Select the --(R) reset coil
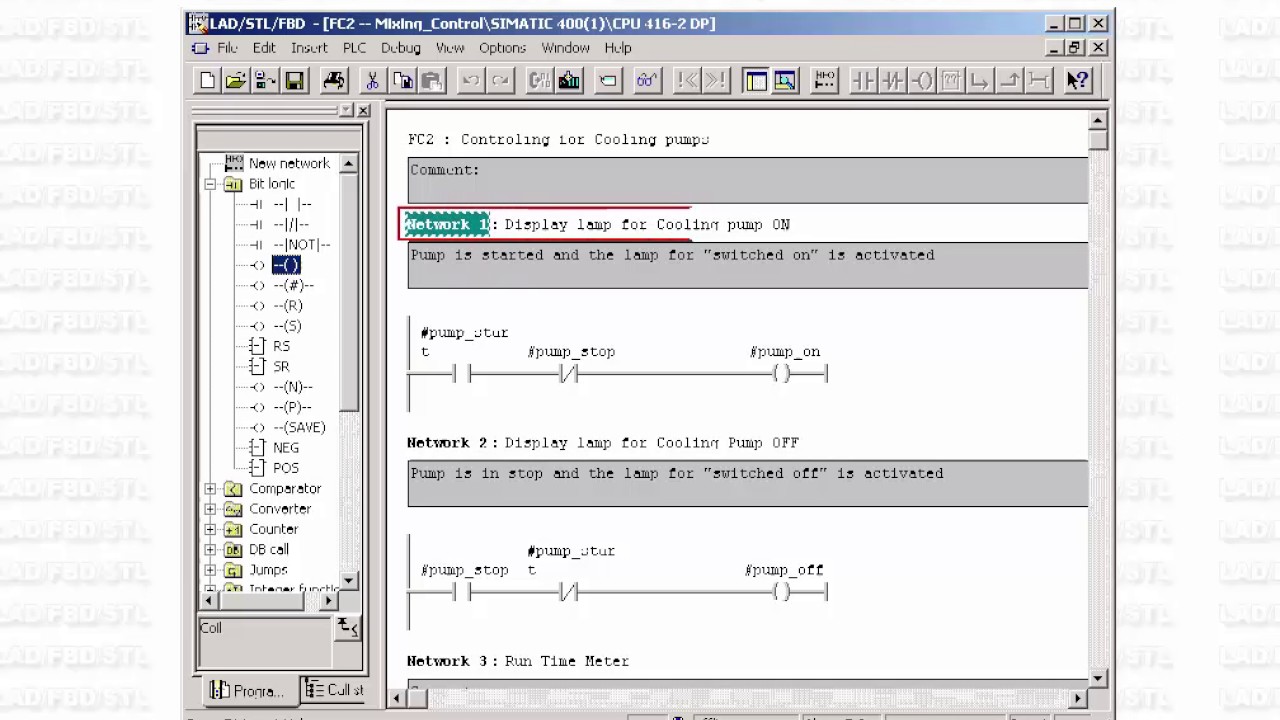This screenshot has width=1280, height=720. pyautogui.click(x=288, y=306)
